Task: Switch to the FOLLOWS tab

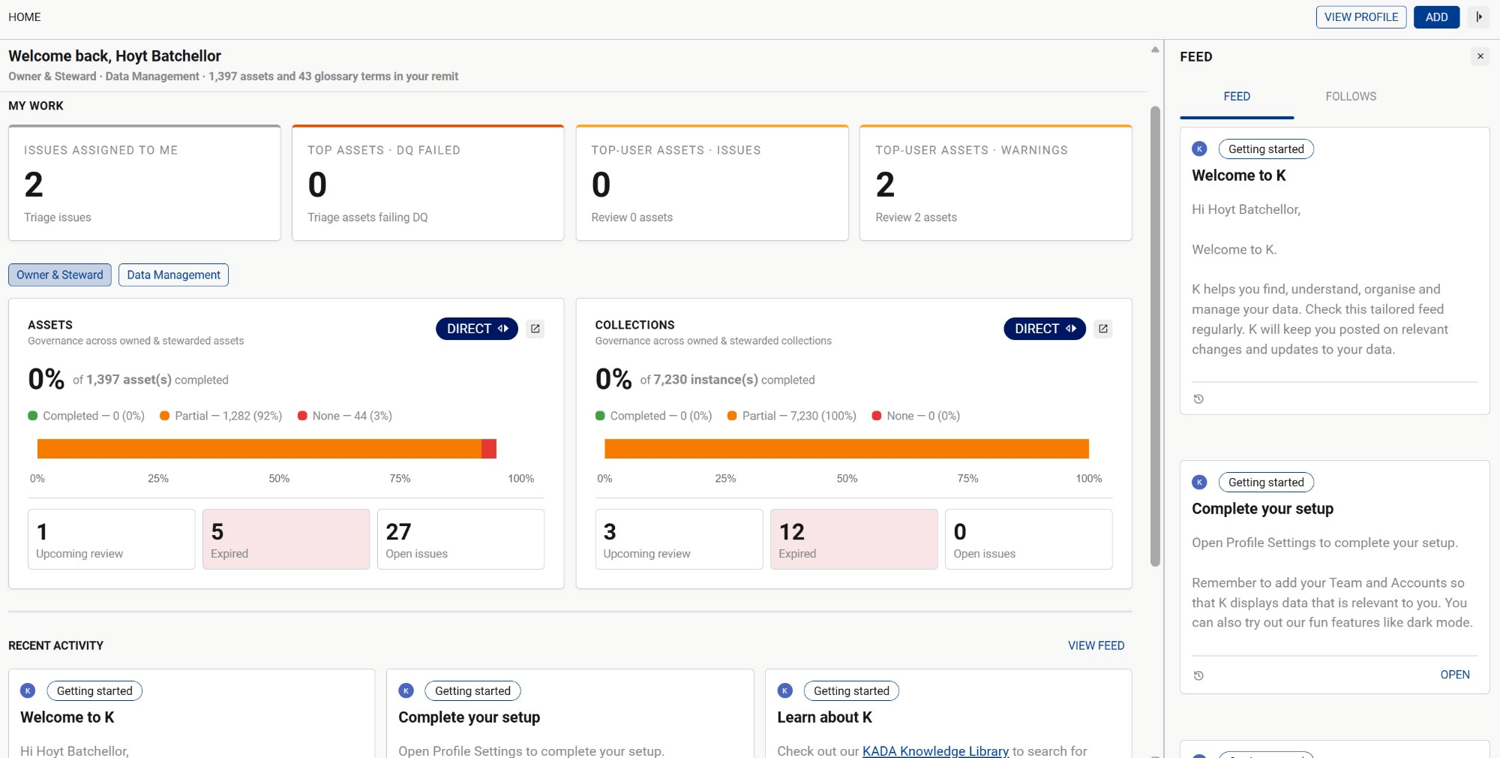Action: point(1351,97)
